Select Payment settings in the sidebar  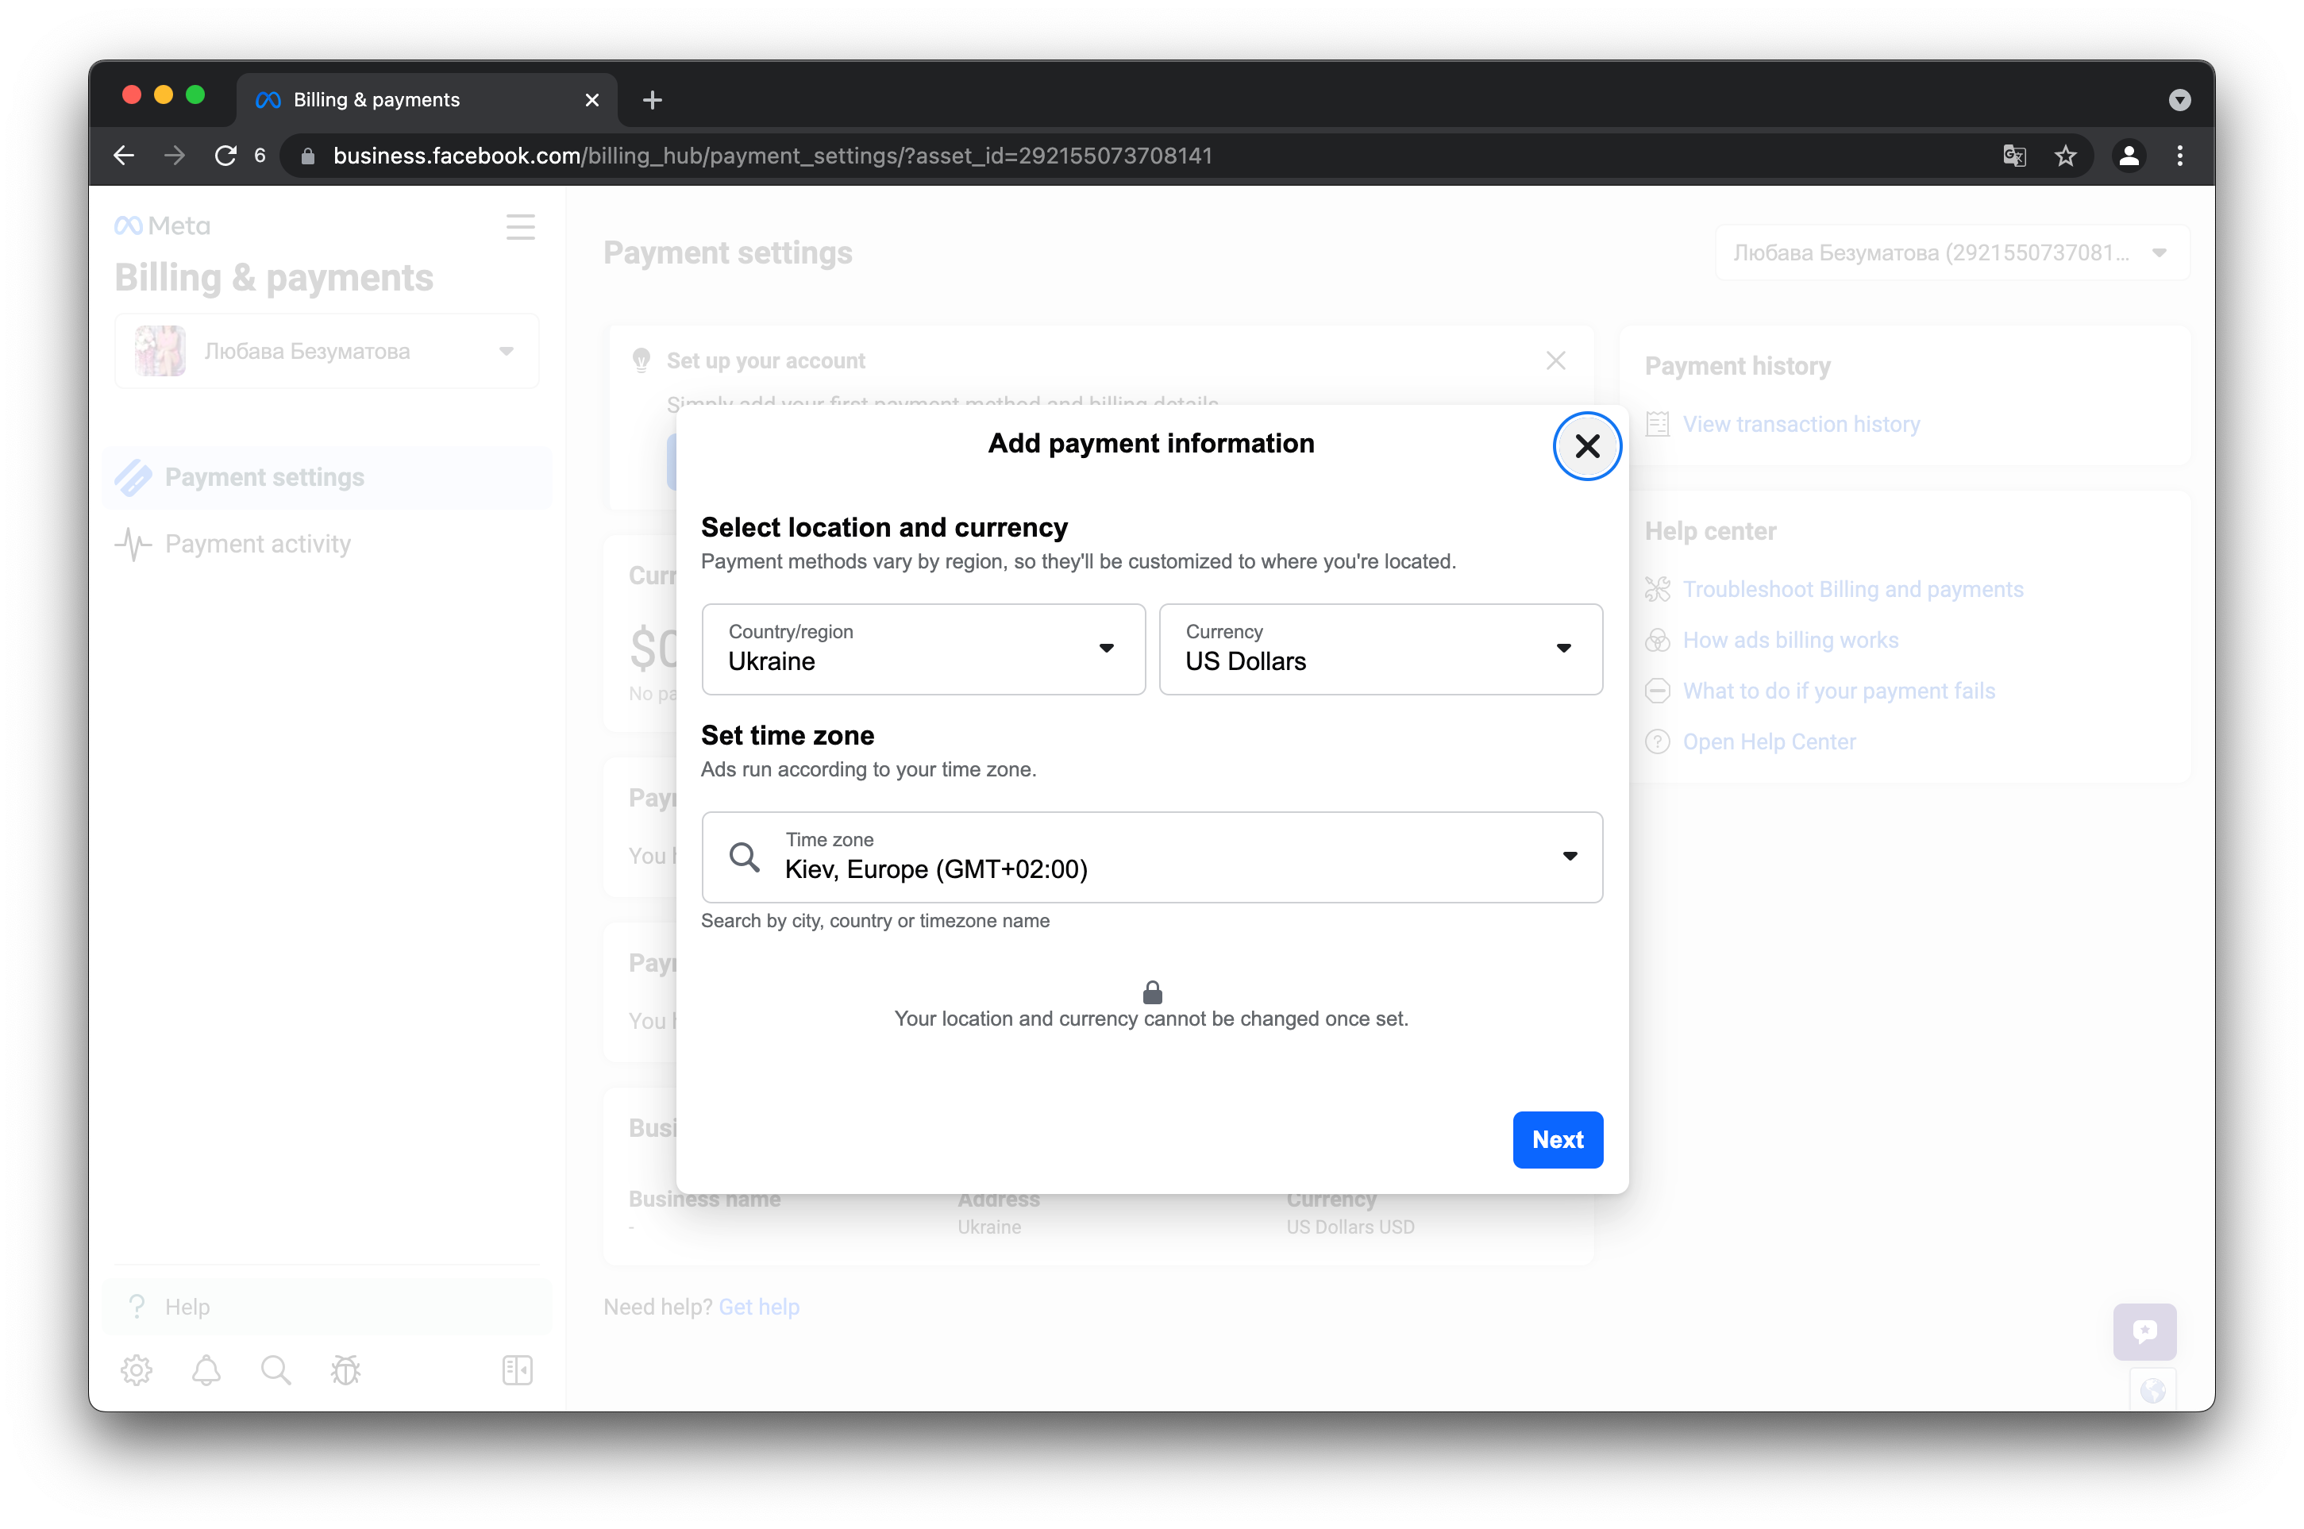(264, 477)
